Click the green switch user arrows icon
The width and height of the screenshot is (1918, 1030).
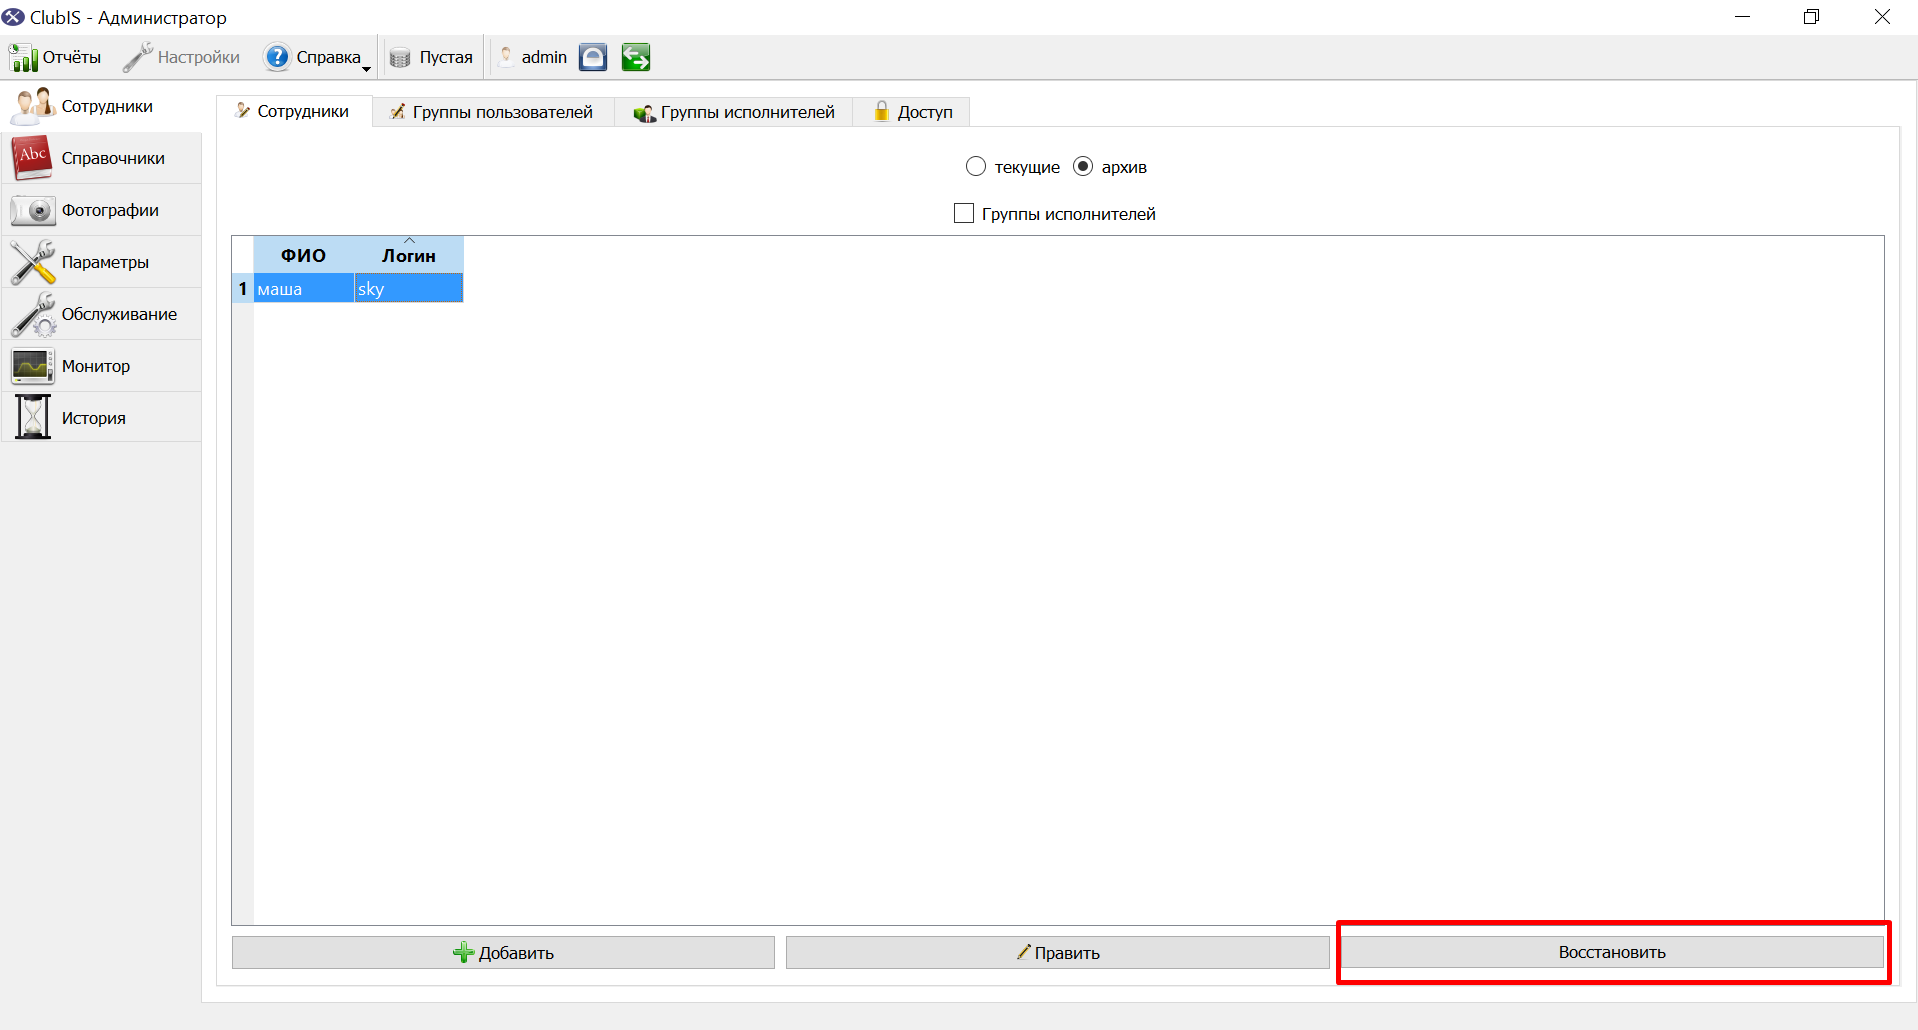[x=635, y=58]
